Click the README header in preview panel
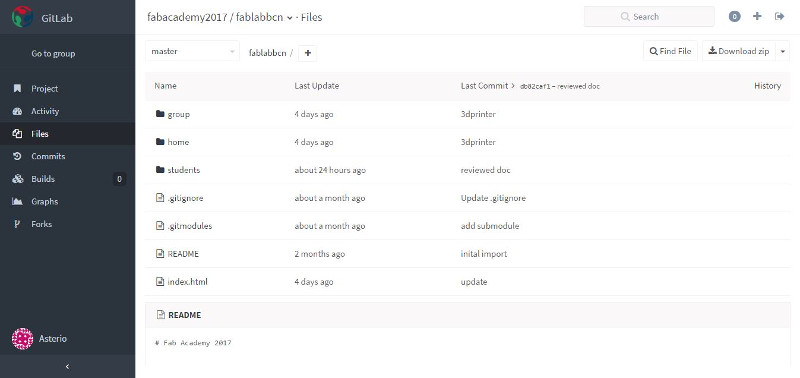The image size is (800, 378). point(184,315)
